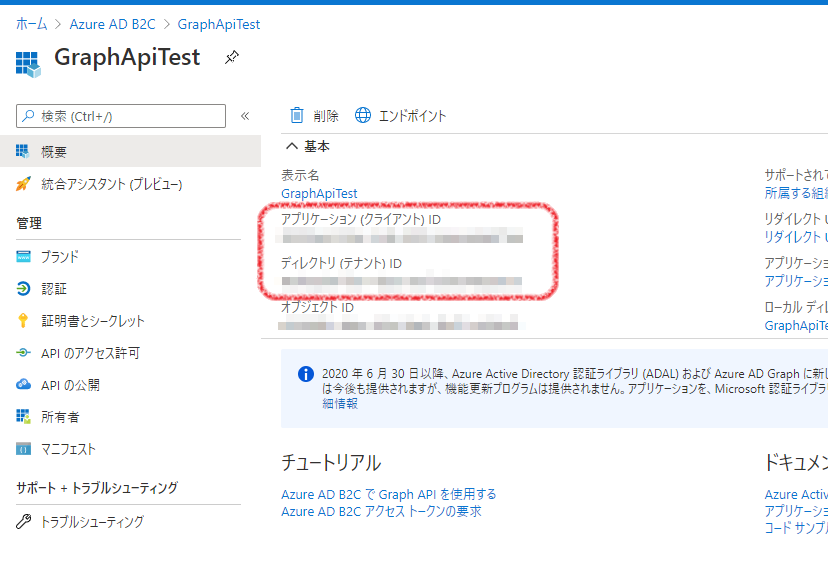Image resolution: width=828 pixels, height=573 pixels.
Task: Click the ブランド branding icon
Action: pos(23,257)
